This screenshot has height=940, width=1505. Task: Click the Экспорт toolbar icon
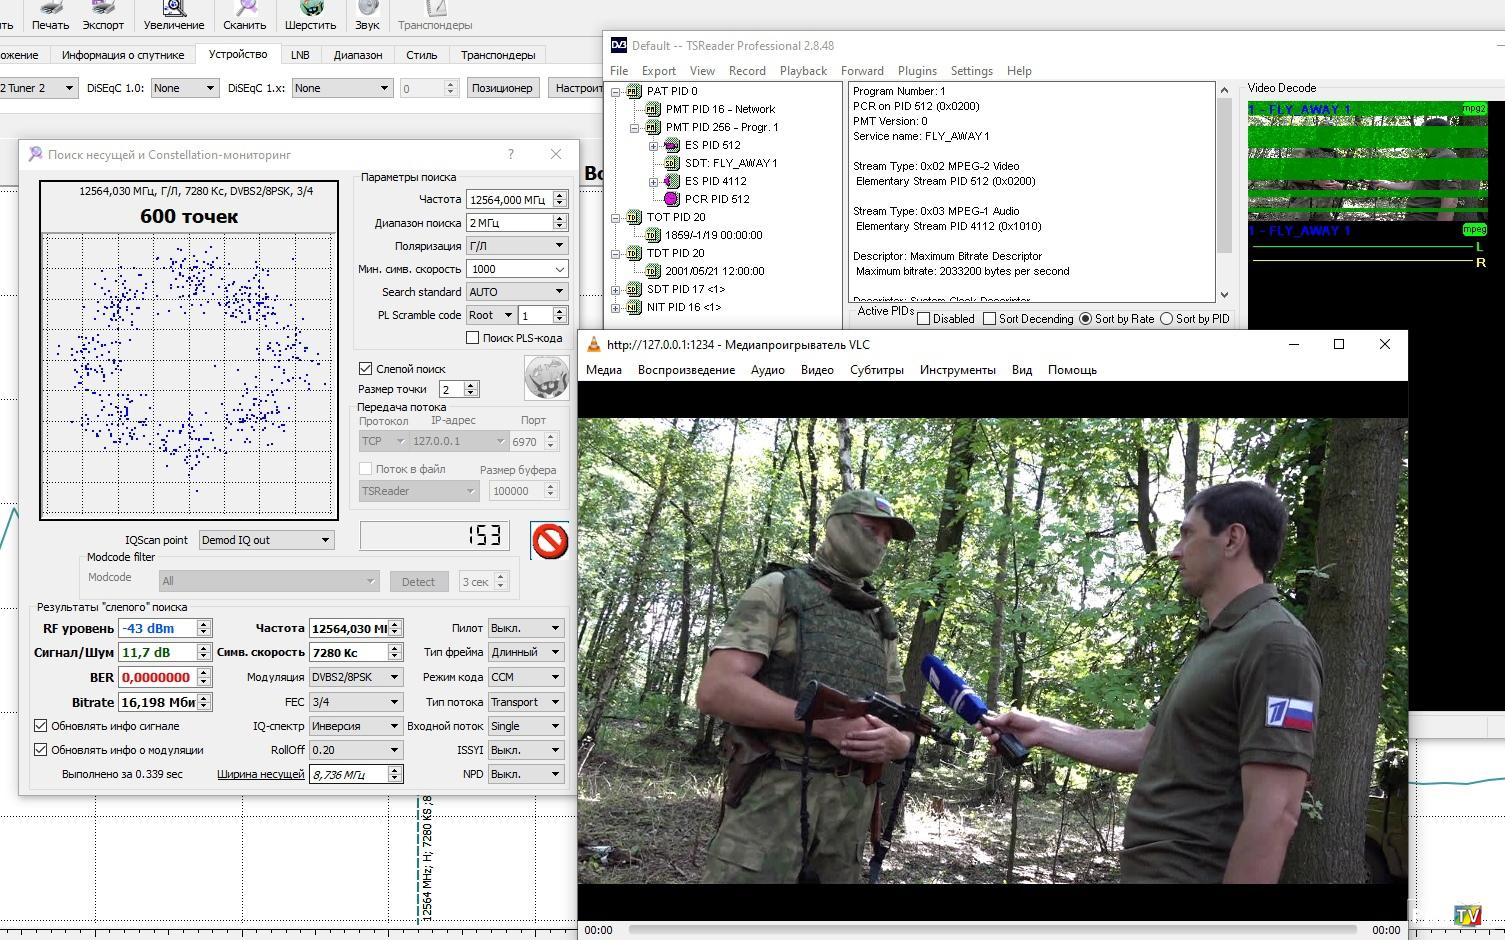(x=103, y=9)
